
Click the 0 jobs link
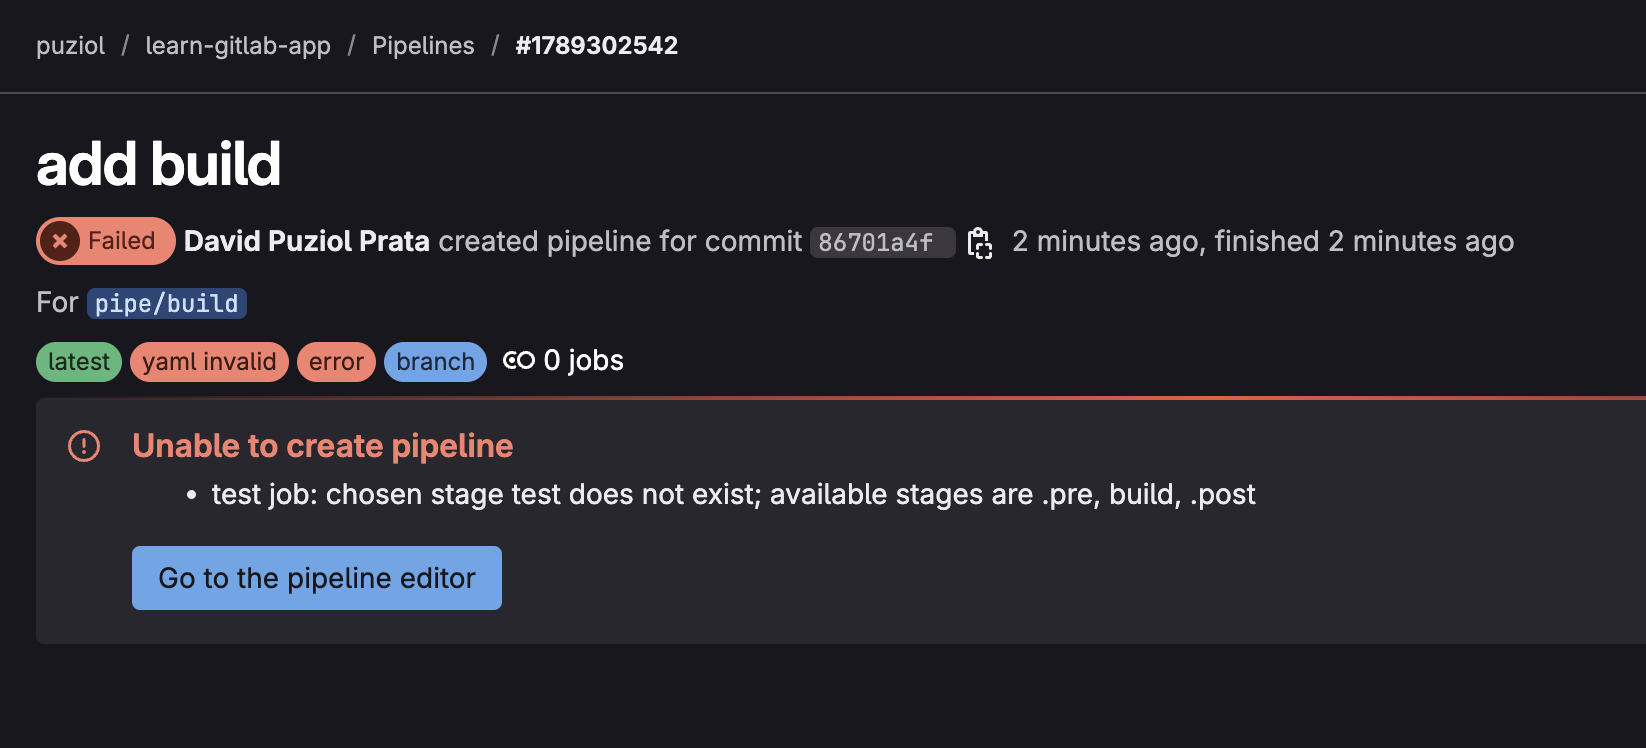pyautogui.click(x=581, y=360)
